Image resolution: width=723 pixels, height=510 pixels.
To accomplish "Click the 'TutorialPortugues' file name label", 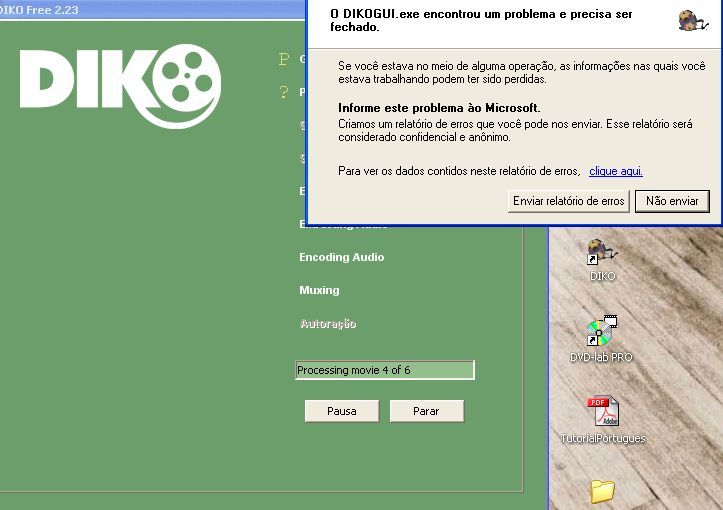I will click(603, 438).
